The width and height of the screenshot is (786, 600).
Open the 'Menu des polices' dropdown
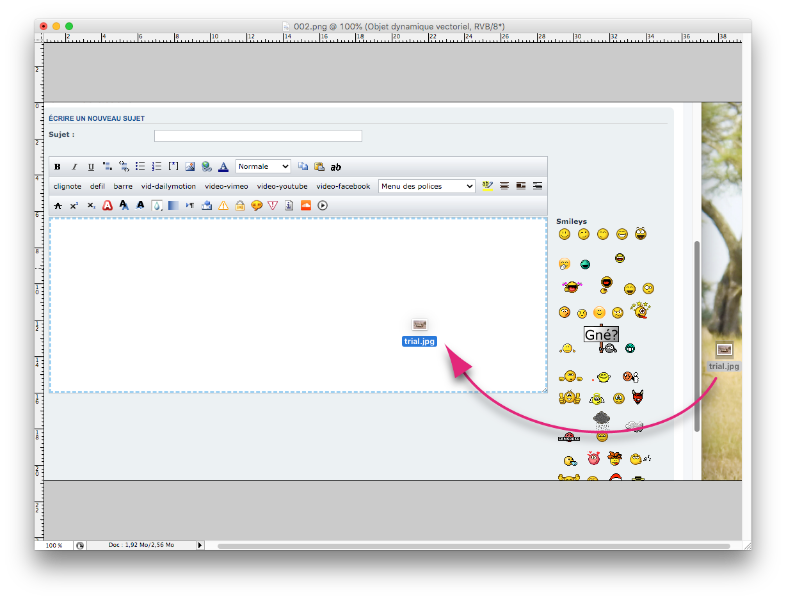point(426,186)
